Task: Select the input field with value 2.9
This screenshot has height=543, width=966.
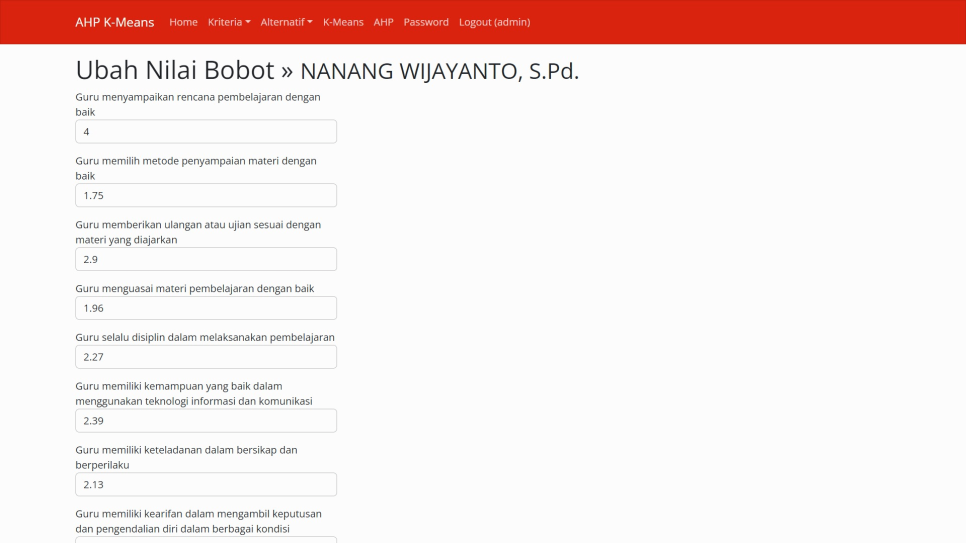Action: coord(206,259)
